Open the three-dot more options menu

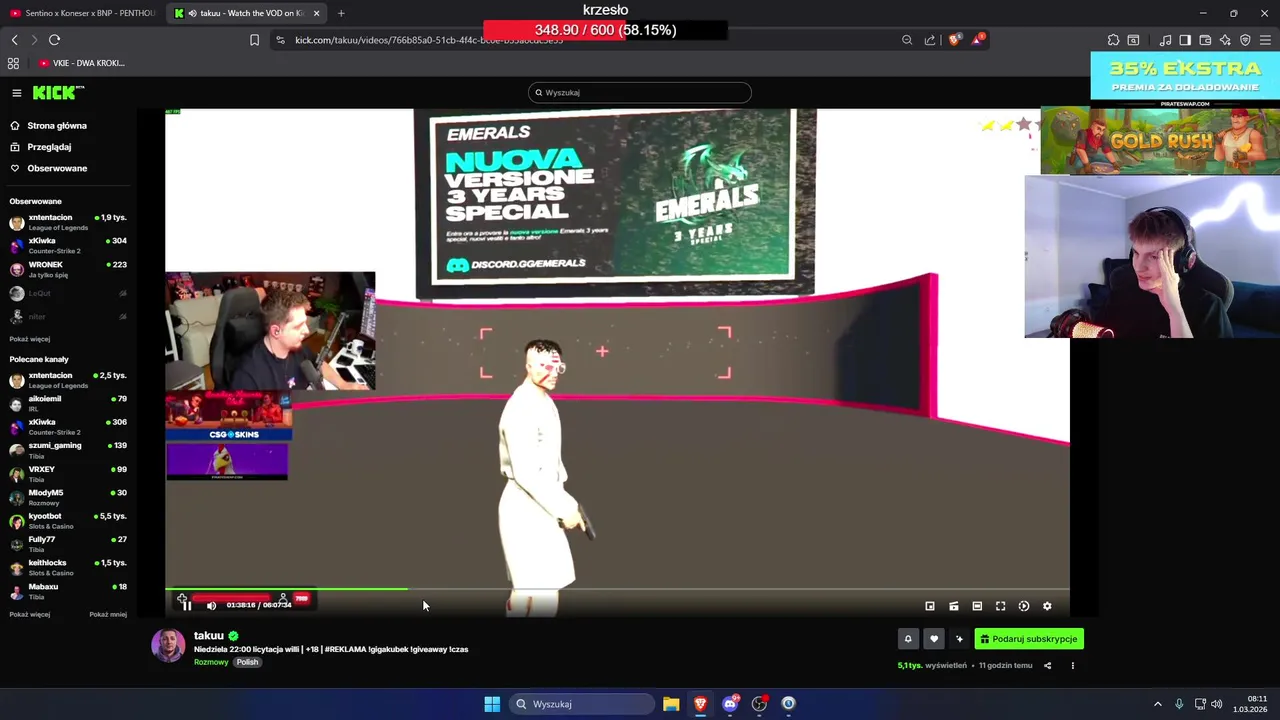coord(1073,665)
